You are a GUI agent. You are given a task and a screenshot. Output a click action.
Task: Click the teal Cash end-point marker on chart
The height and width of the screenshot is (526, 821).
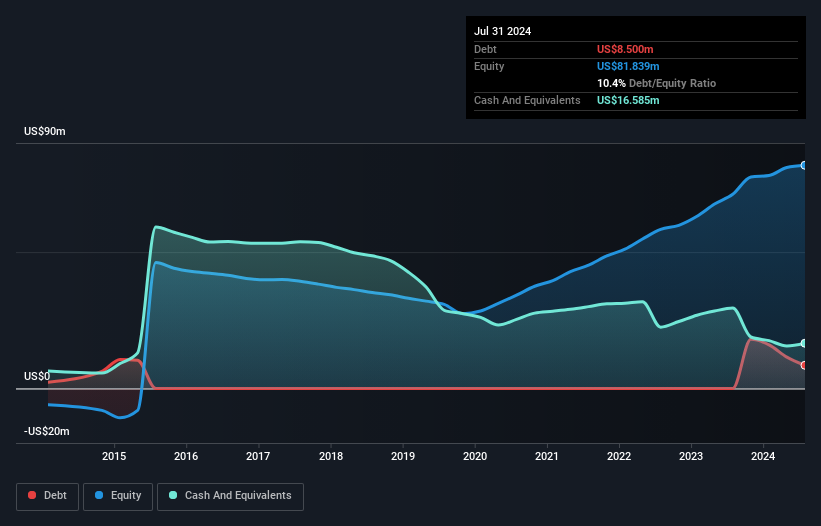(x=804, y=343)
